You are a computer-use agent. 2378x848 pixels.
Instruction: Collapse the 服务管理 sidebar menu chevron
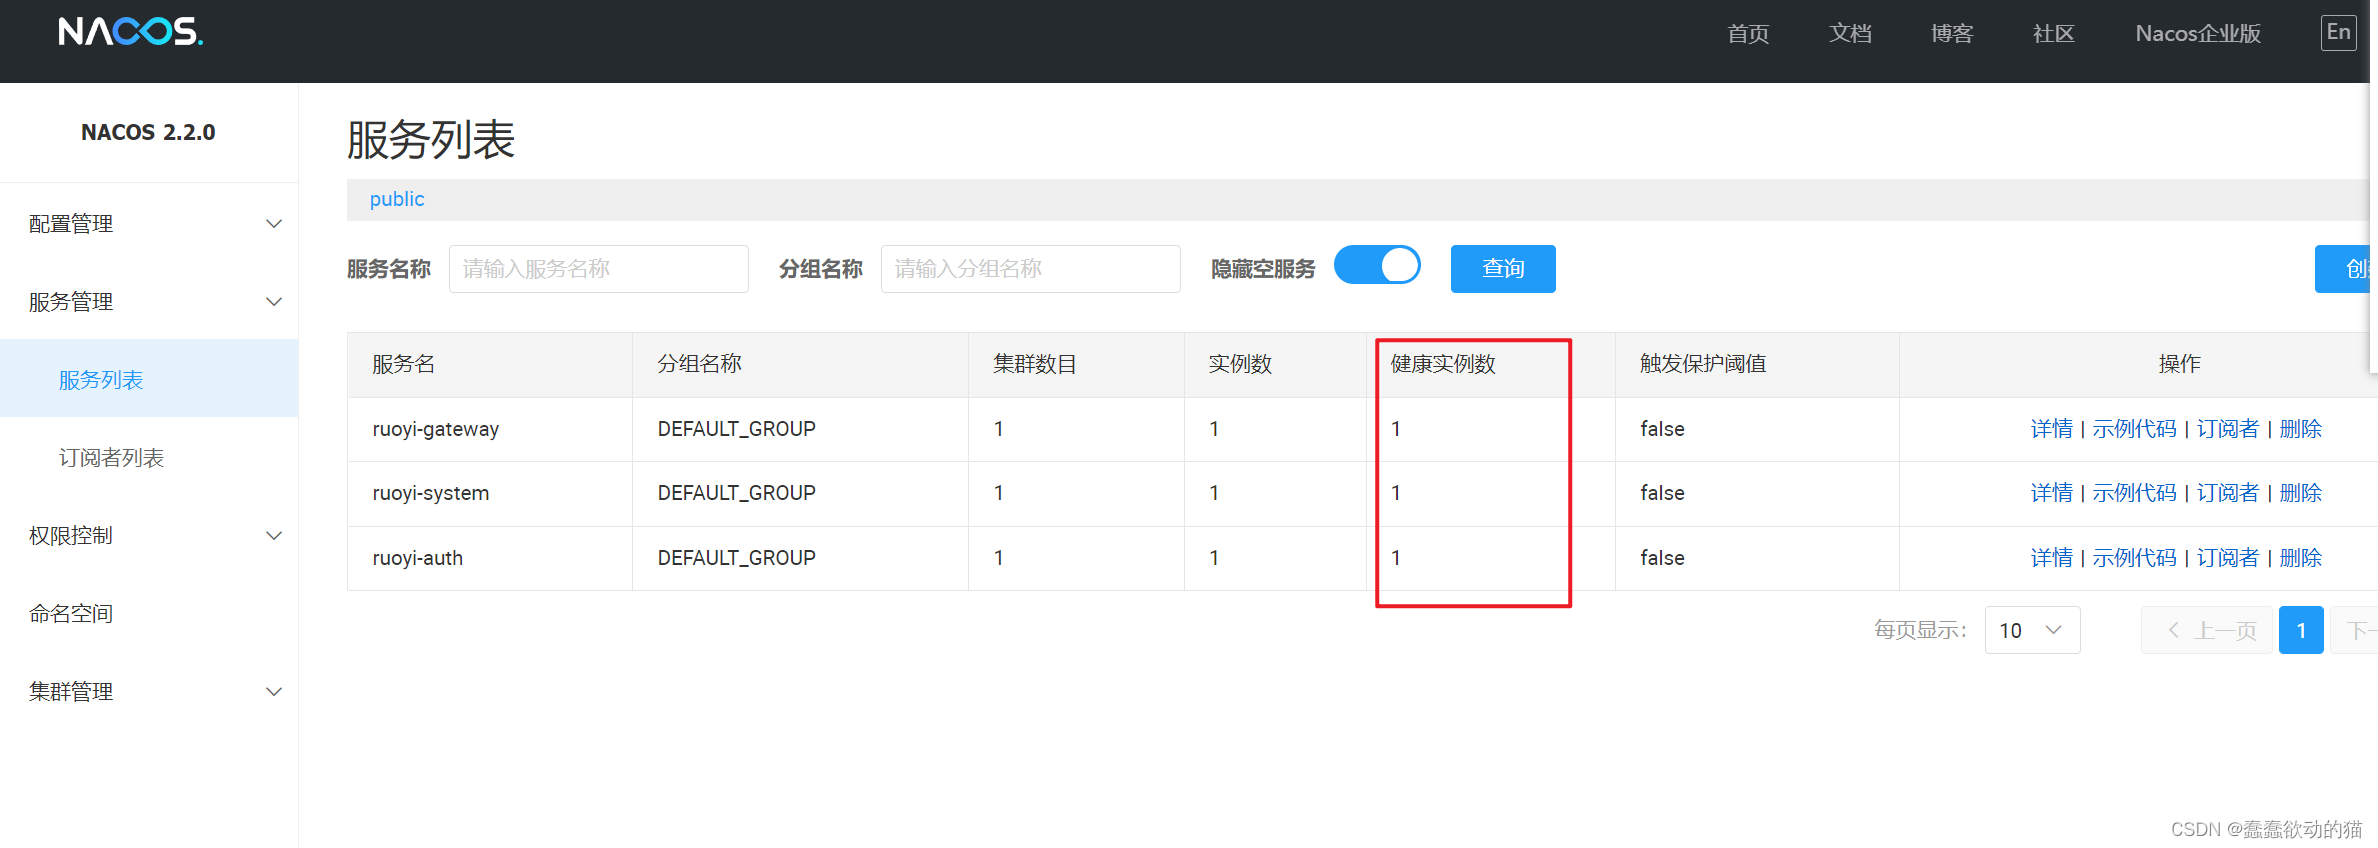point(273,302)
